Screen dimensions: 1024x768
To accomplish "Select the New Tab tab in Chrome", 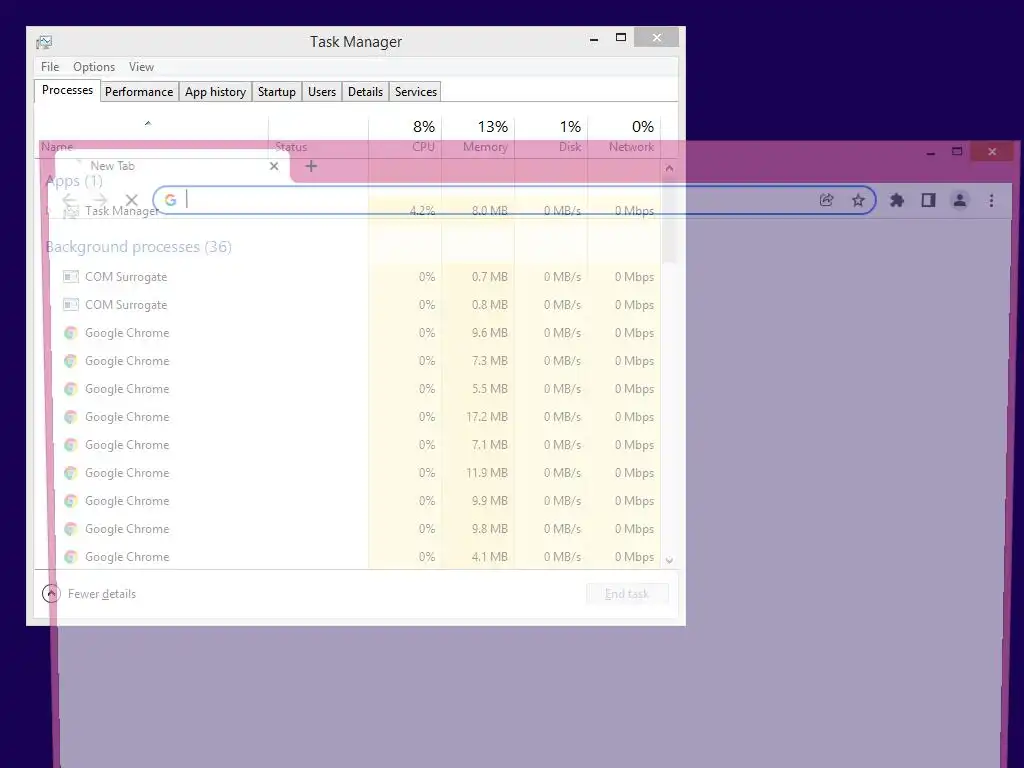I will click(x=170, y=166).
